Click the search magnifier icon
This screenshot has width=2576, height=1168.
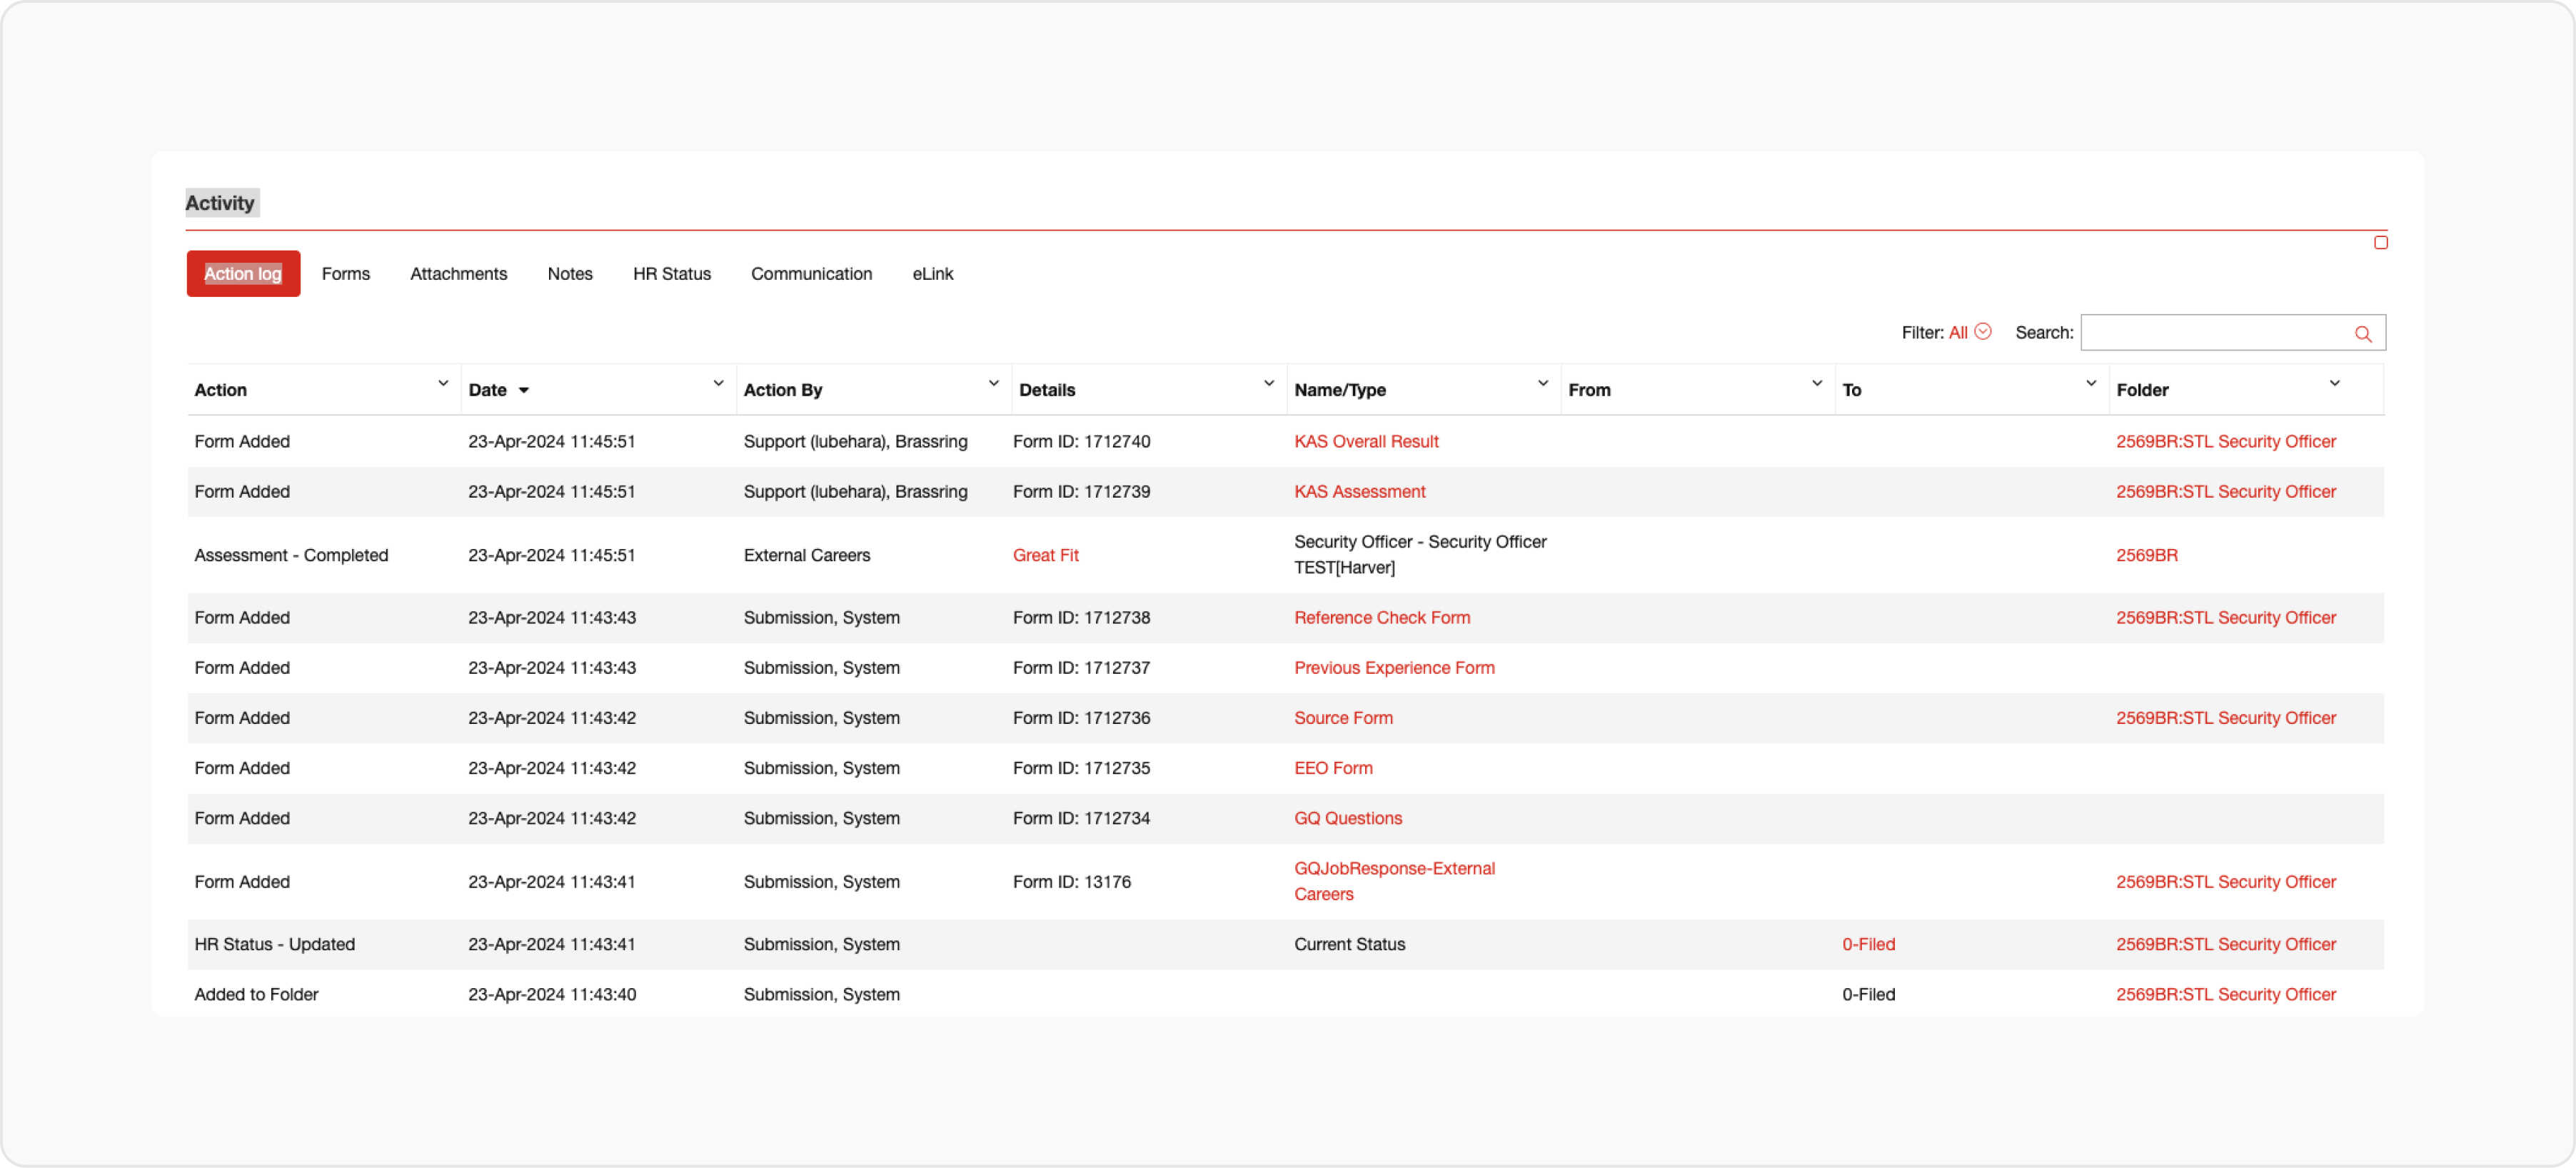click(2362, 334)
